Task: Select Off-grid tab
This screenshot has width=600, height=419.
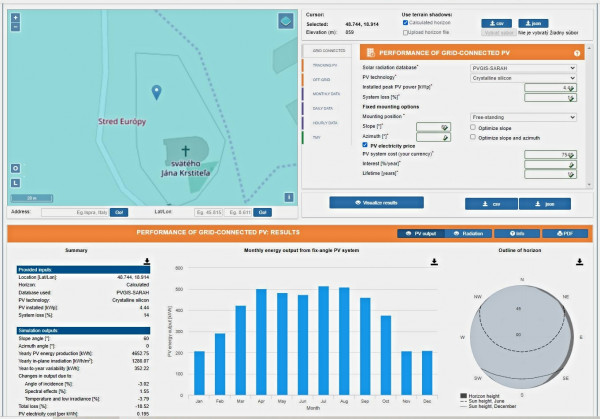Action: click(327, 80)
